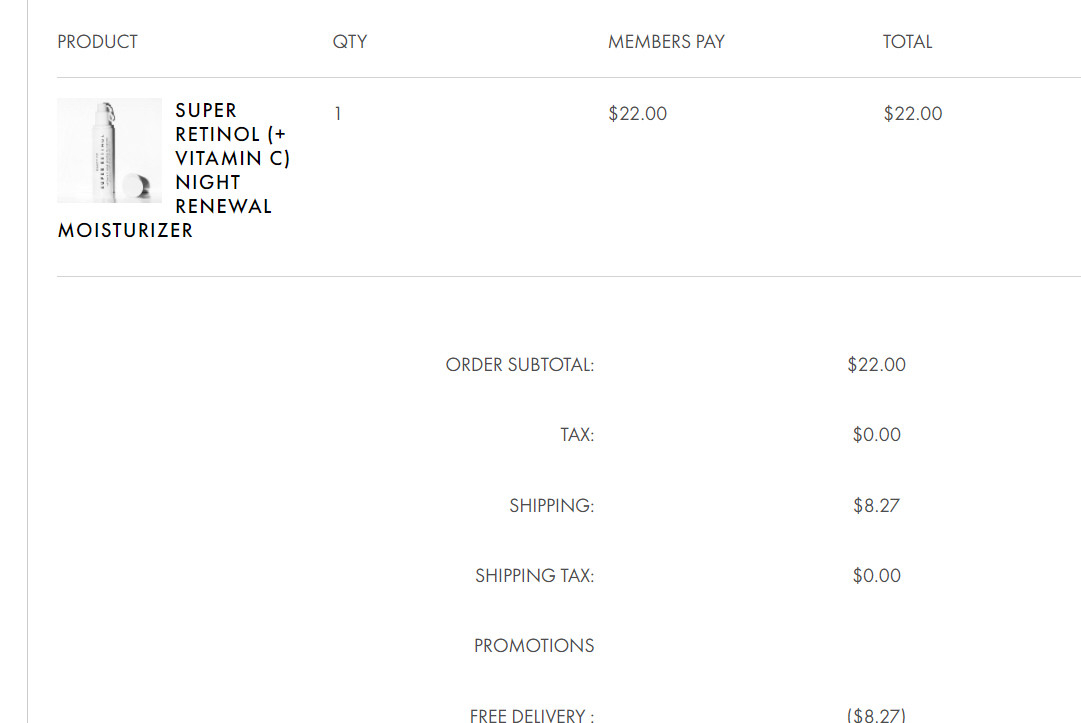Click the free delivery discount ($8.27)

[876, 715]
